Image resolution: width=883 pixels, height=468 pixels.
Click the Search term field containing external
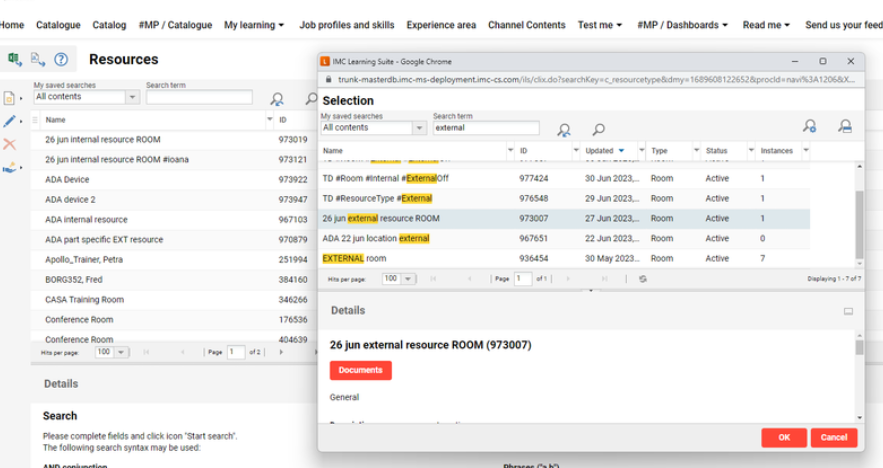pos(486,128)
